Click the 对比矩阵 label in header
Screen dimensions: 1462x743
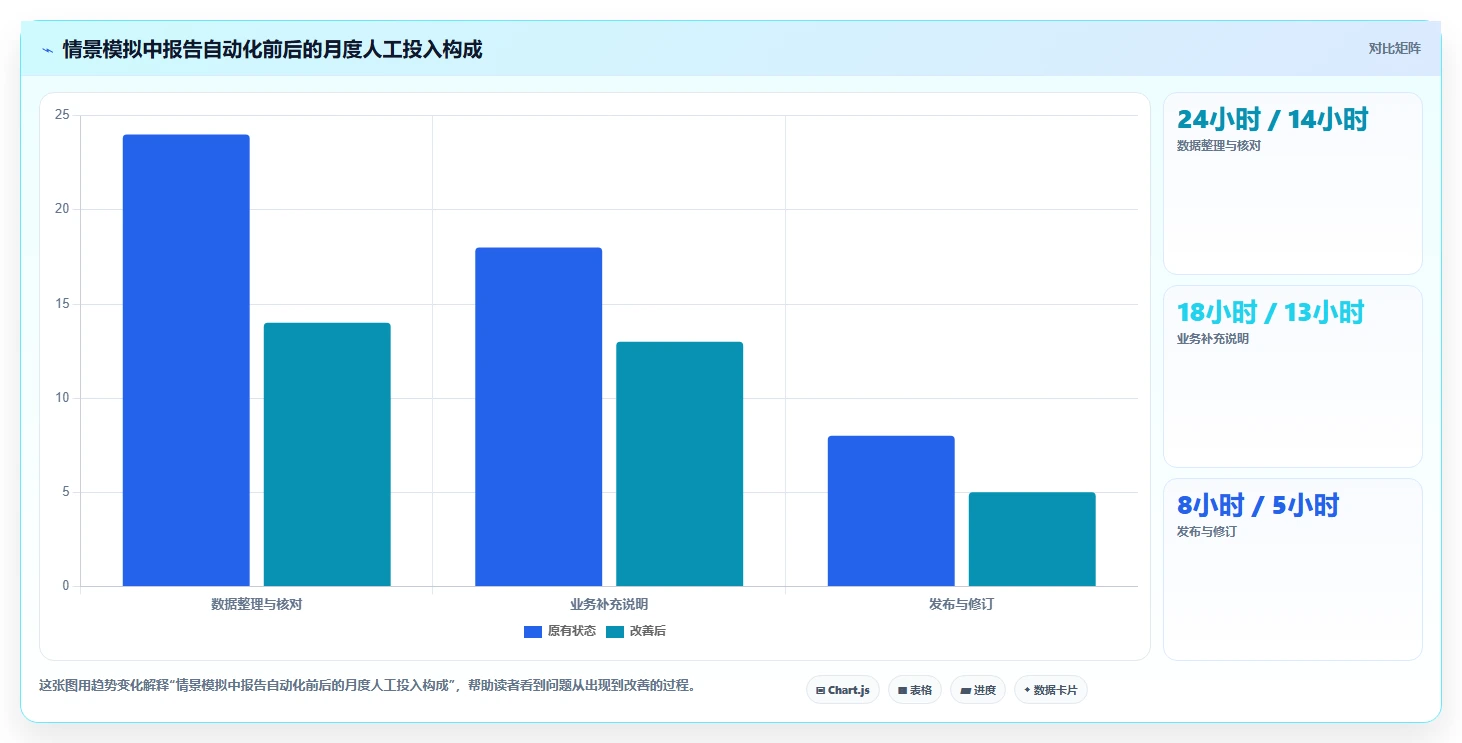coord(1395,48)
